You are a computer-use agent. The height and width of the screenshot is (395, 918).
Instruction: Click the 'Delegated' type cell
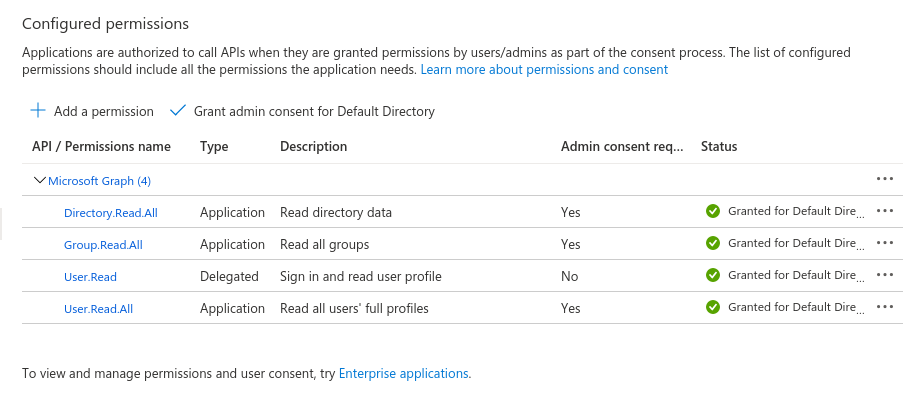pos(229,276)
